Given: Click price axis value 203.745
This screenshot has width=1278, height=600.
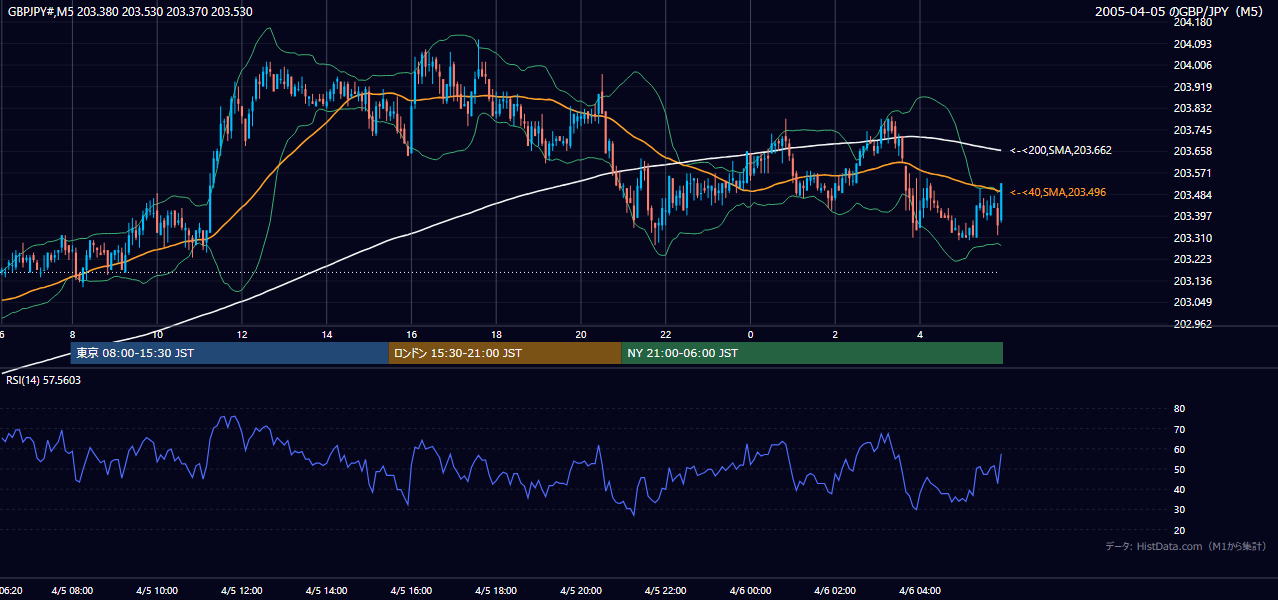Looking at the screenshot, I should (1192, 130).
